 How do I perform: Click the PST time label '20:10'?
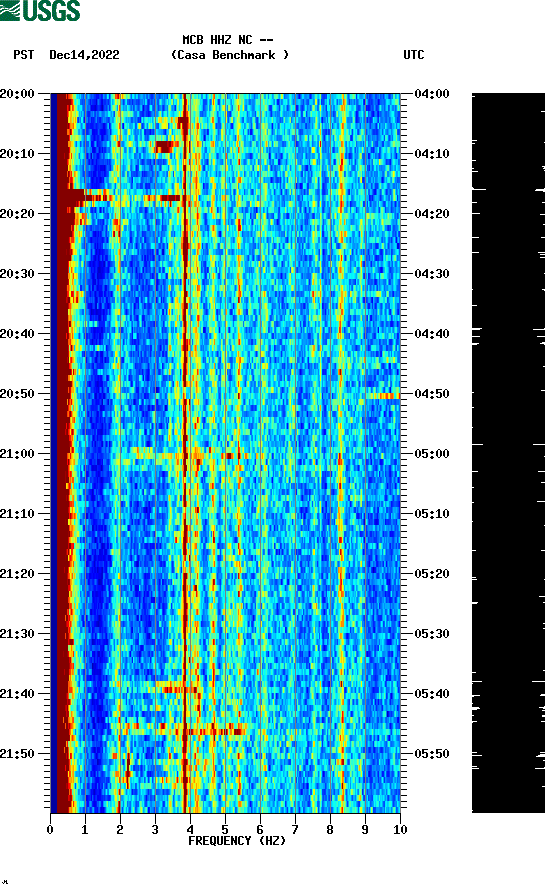pyautogui.click(x=18, y=154)
